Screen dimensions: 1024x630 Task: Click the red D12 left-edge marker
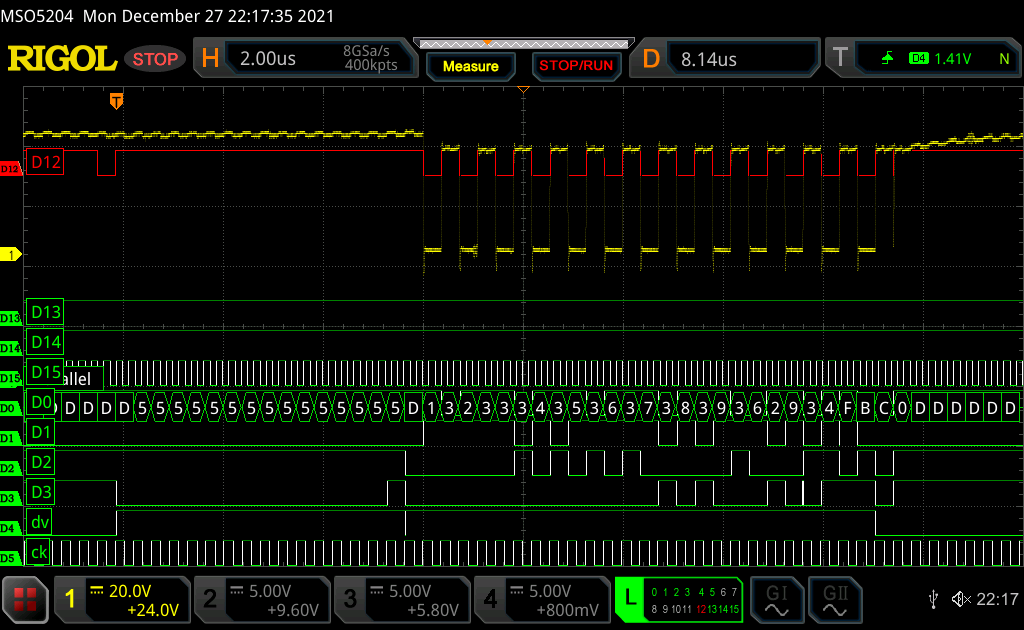point(10,169)
